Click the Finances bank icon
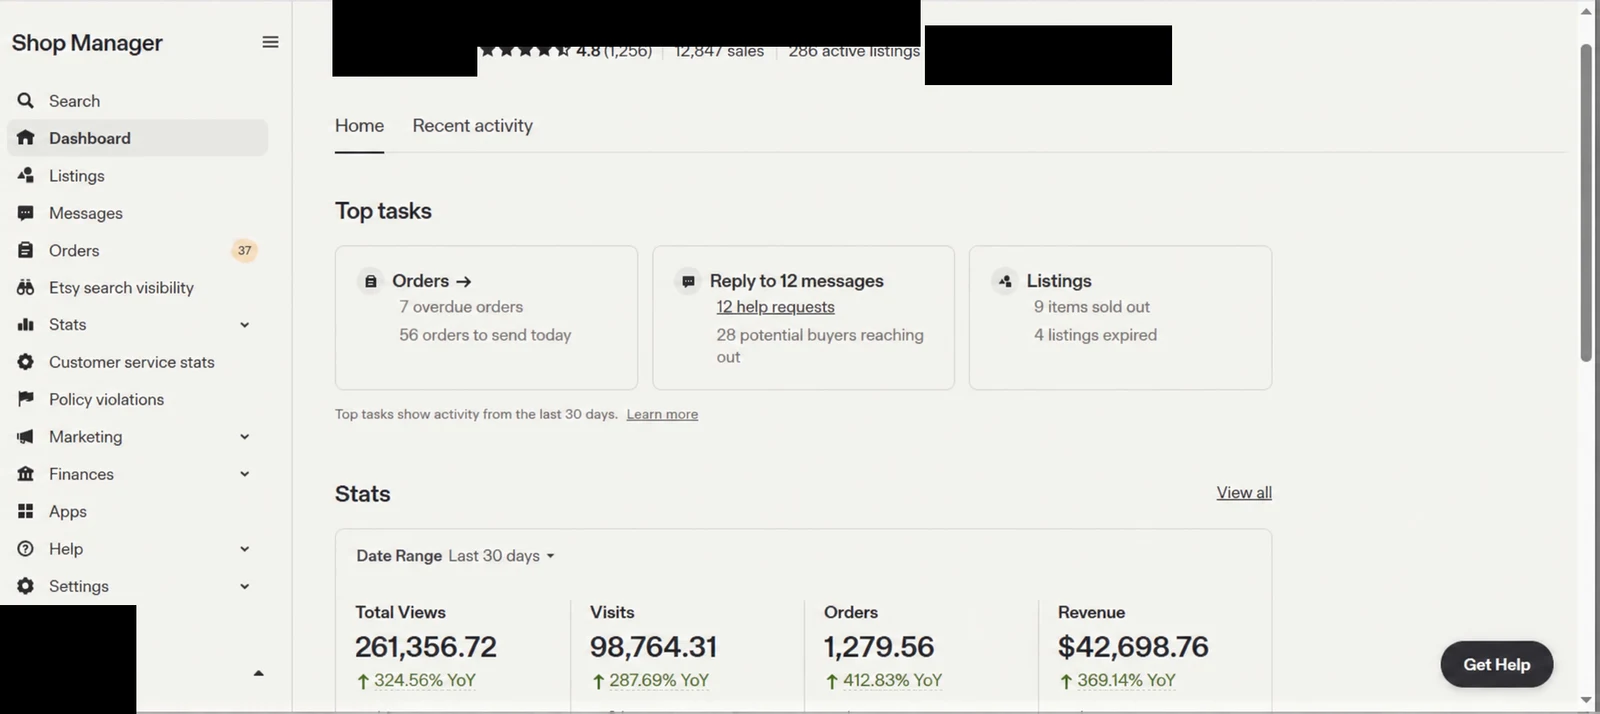Screen dimensions: 1600x714 click(26, 474)
